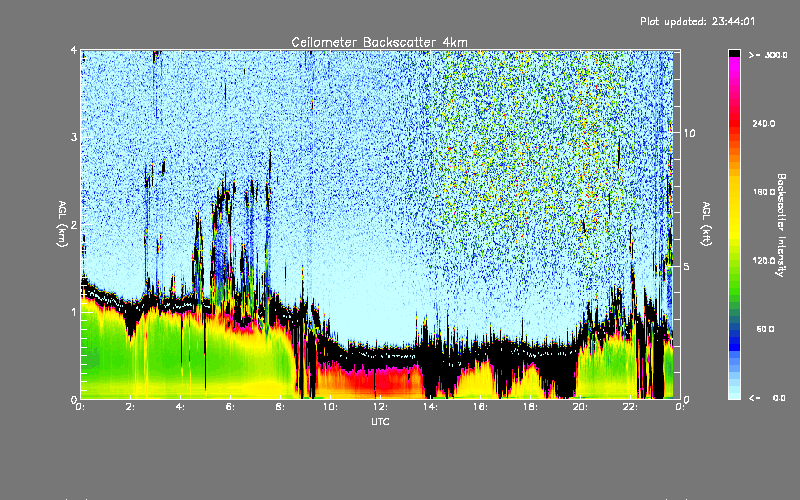Click the '<= 0.0' colorbar minimum label
Screen dimensions: 800x500
[768, 398]
